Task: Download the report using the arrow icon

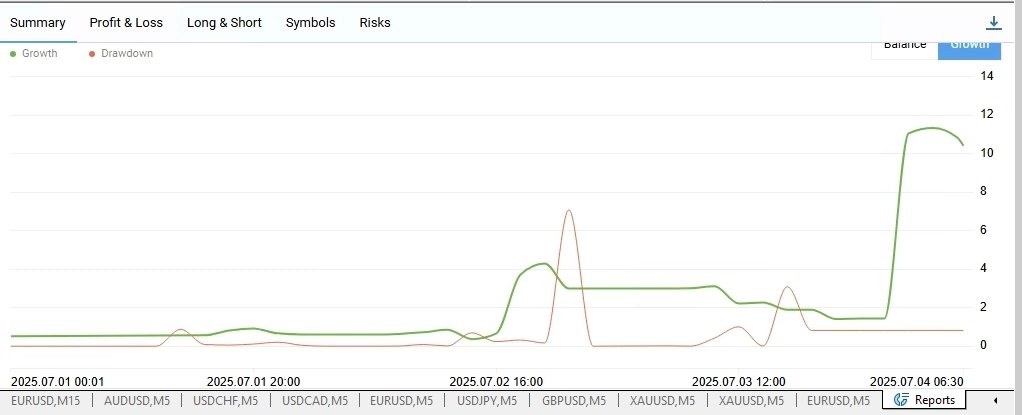Action: (x=993, y=23)
